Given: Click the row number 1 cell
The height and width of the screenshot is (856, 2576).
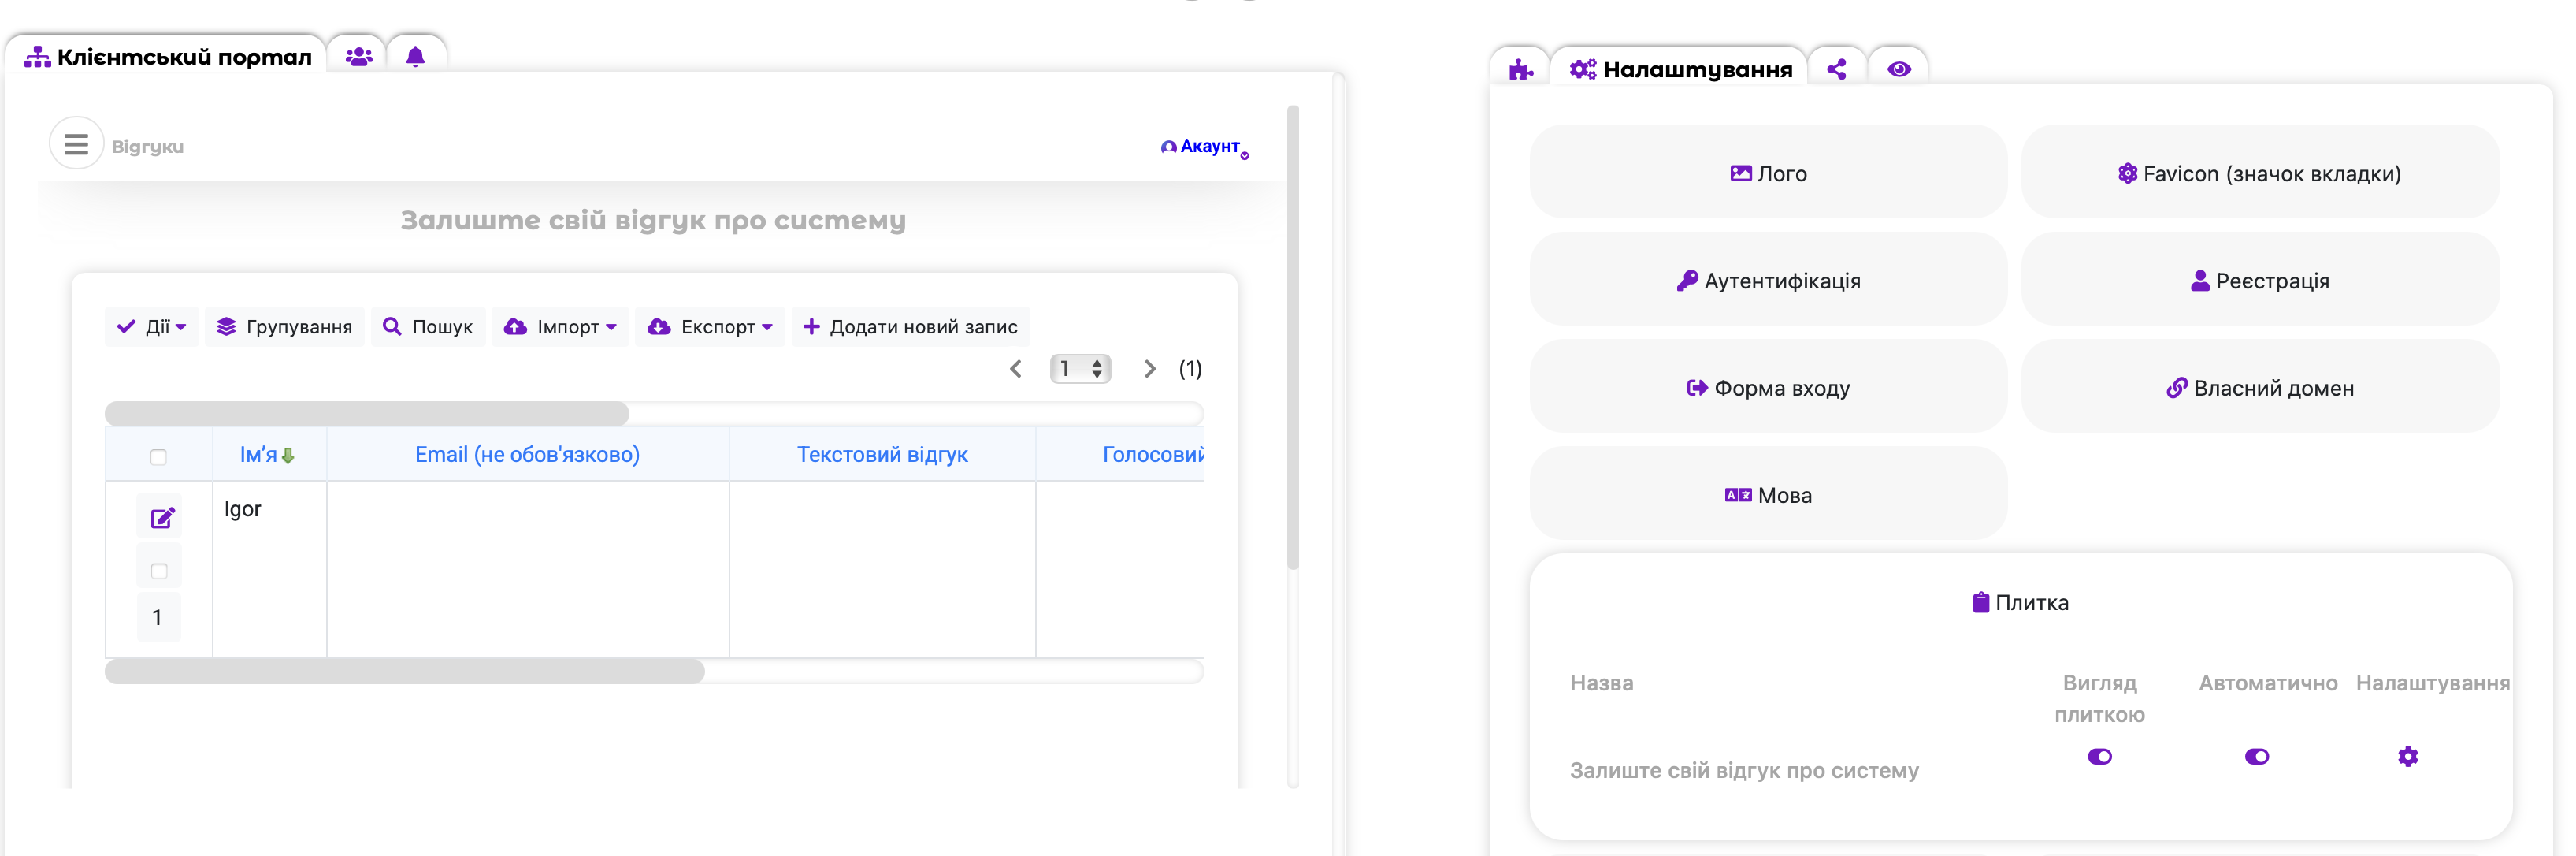Looking at the screenshot, I should [x=157, y=617].
